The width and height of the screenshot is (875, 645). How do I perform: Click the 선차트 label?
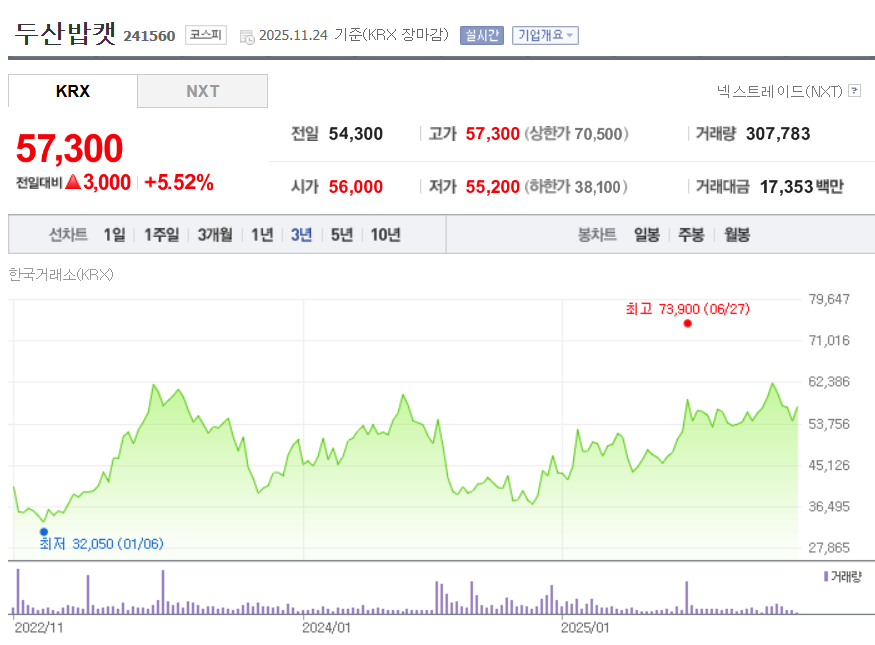[x=68, y=235]
